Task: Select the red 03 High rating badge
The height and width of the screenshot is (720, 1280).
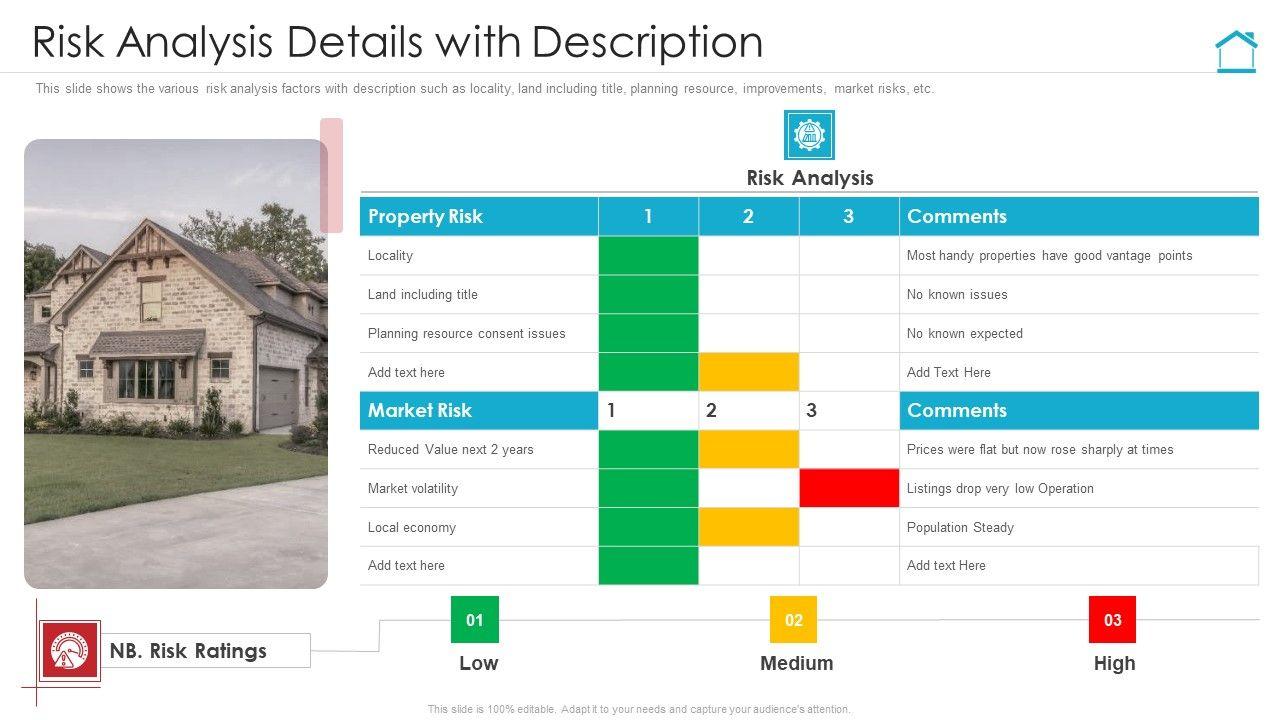Action: click(x=1112, y=620)
